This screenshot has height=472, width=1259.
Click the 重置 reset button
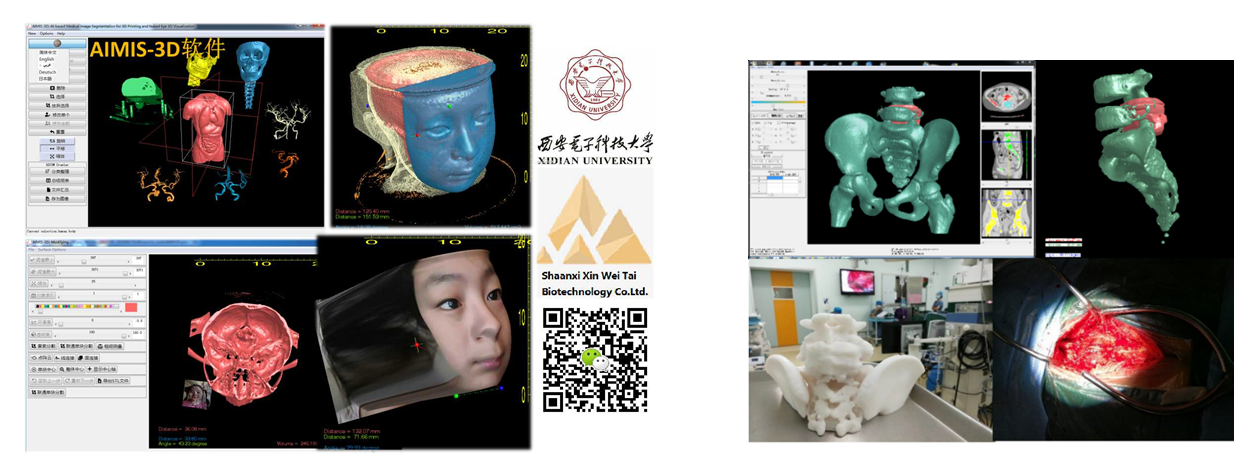(x=59, y=132)
